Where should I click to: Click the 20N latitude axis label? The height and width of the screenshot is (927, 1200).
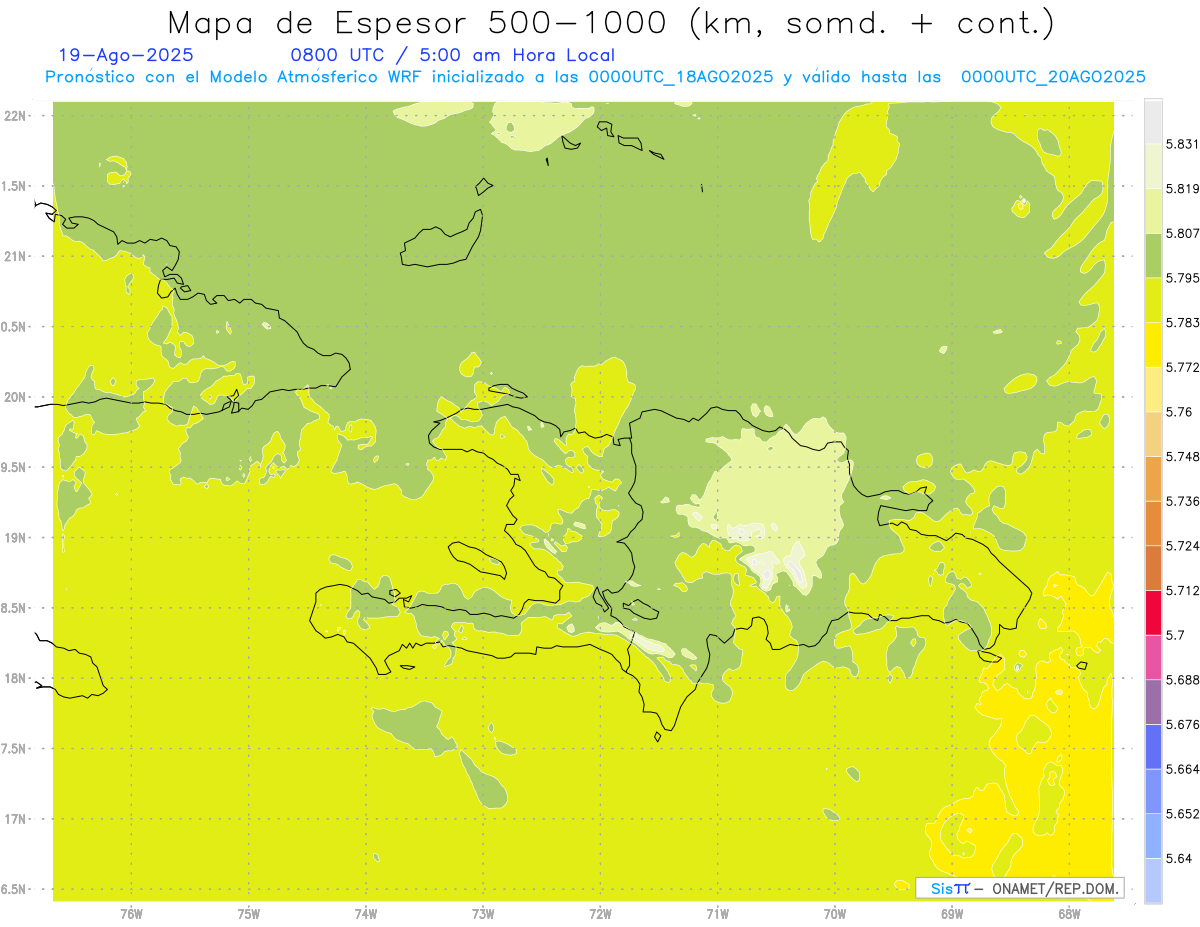(x=16, y=397)
